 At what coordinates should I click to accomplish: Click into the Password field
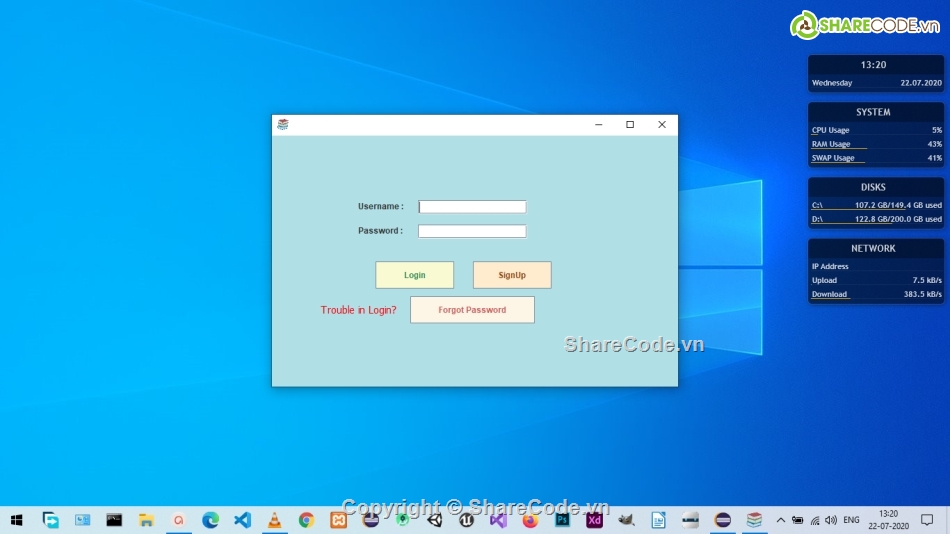coord(472,231)
